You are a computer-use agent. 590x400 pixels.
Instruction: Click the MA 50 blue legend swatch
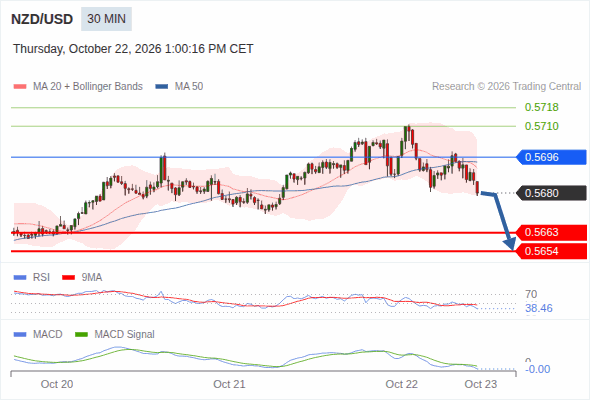162,87
